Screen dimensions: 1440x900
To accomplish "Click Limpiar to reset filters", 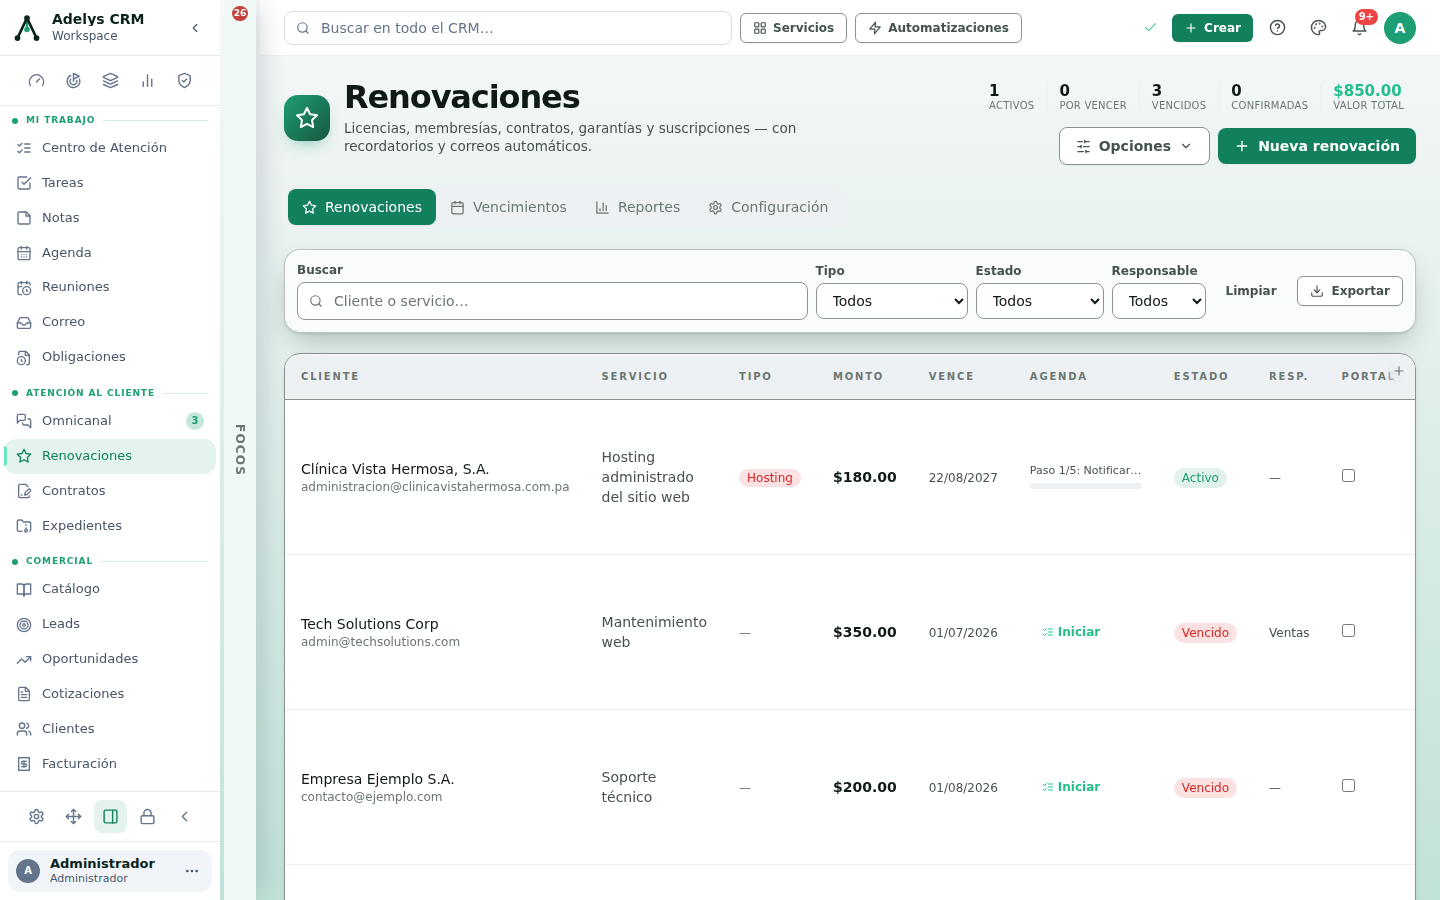I will click(x=1251, y=291).
